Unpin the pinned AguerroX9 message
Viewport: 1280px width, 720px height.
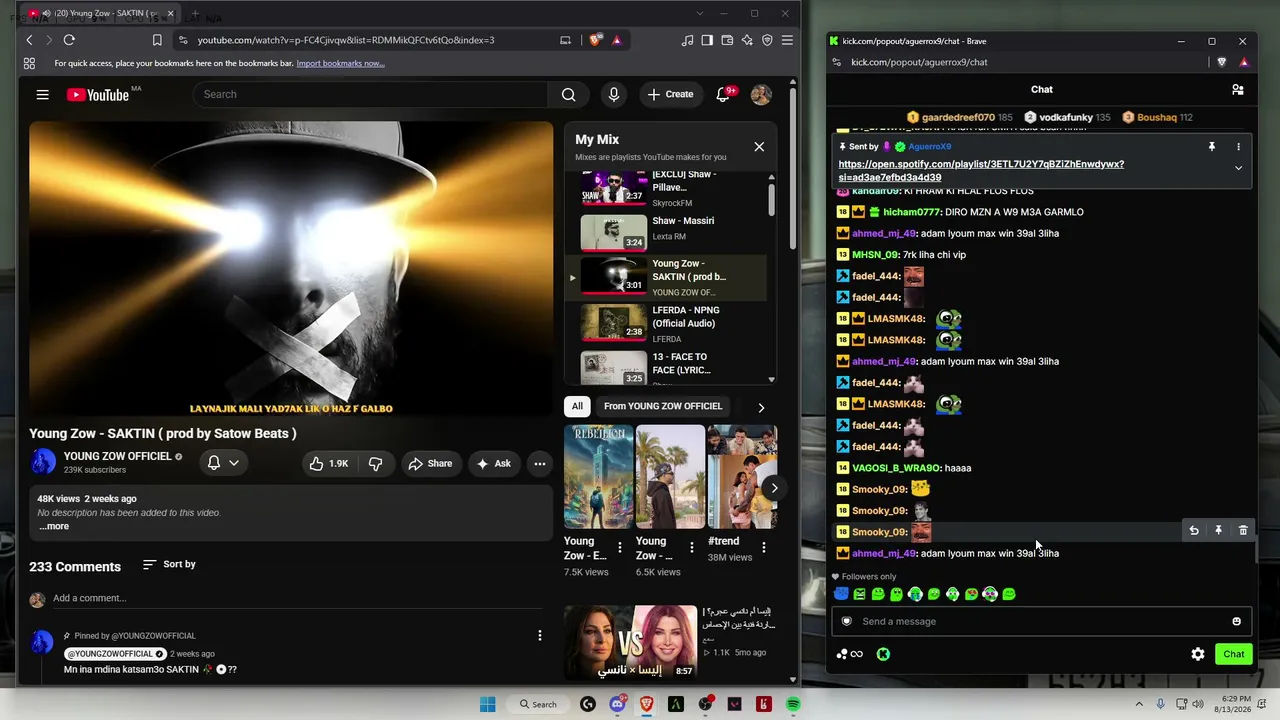coord(1212,147)
